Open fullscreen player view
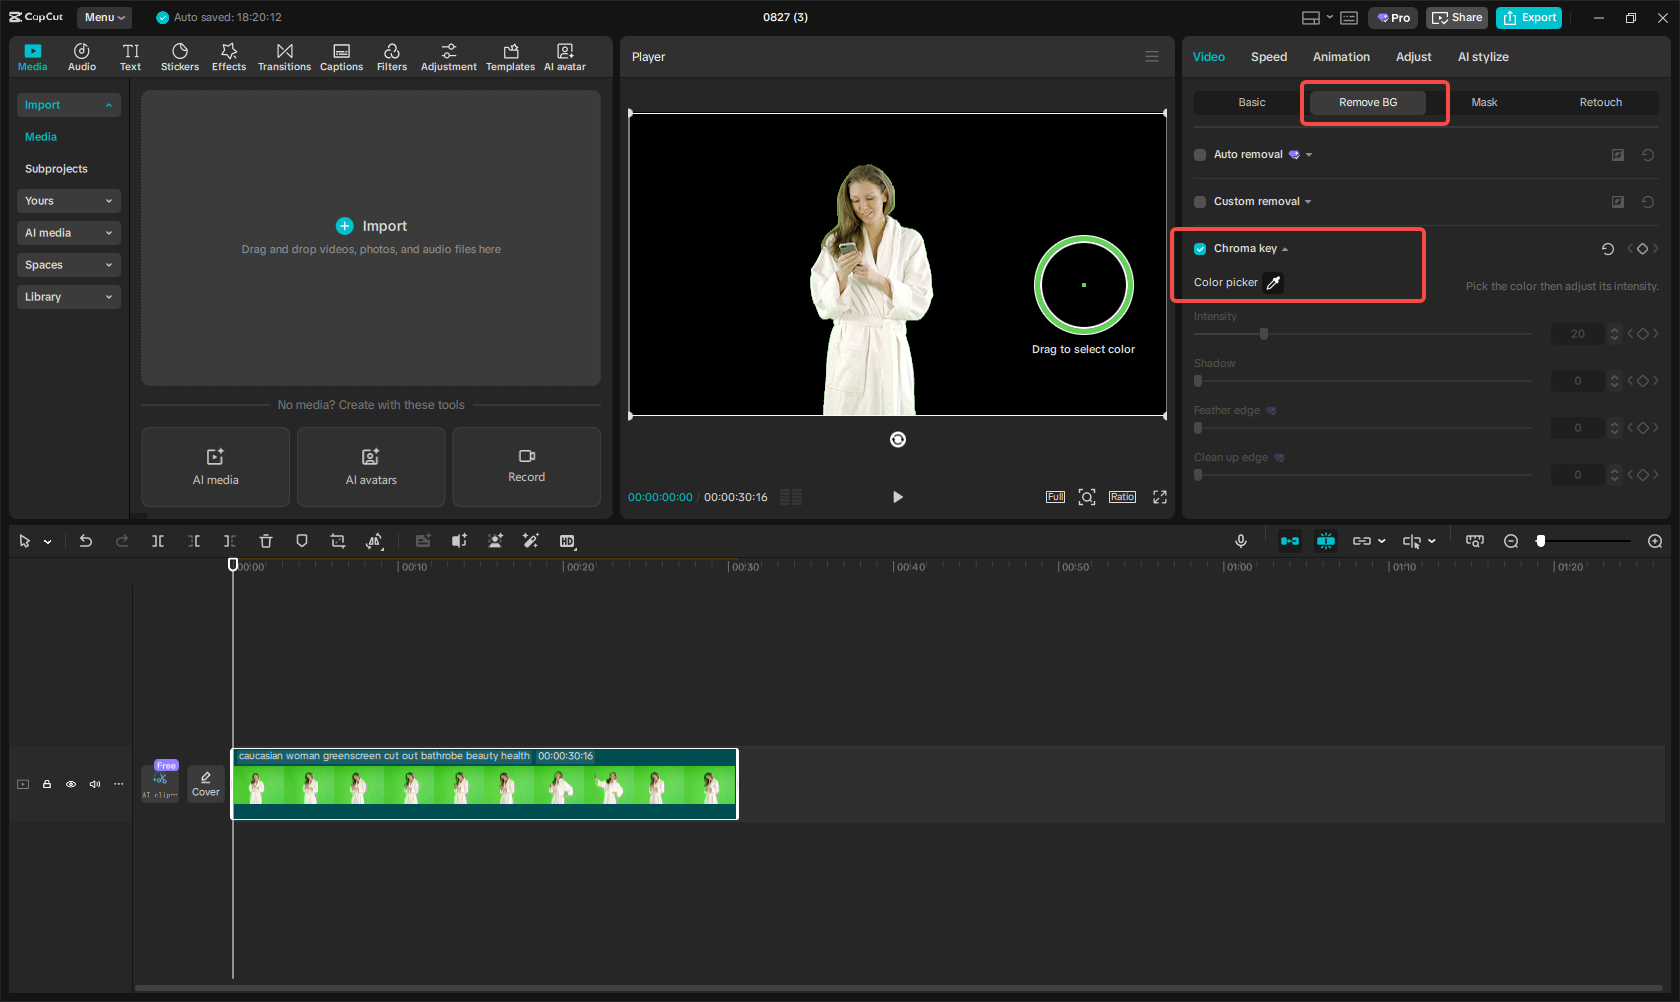This screenshot has height=1002, width=1680. pos(1160,497)
